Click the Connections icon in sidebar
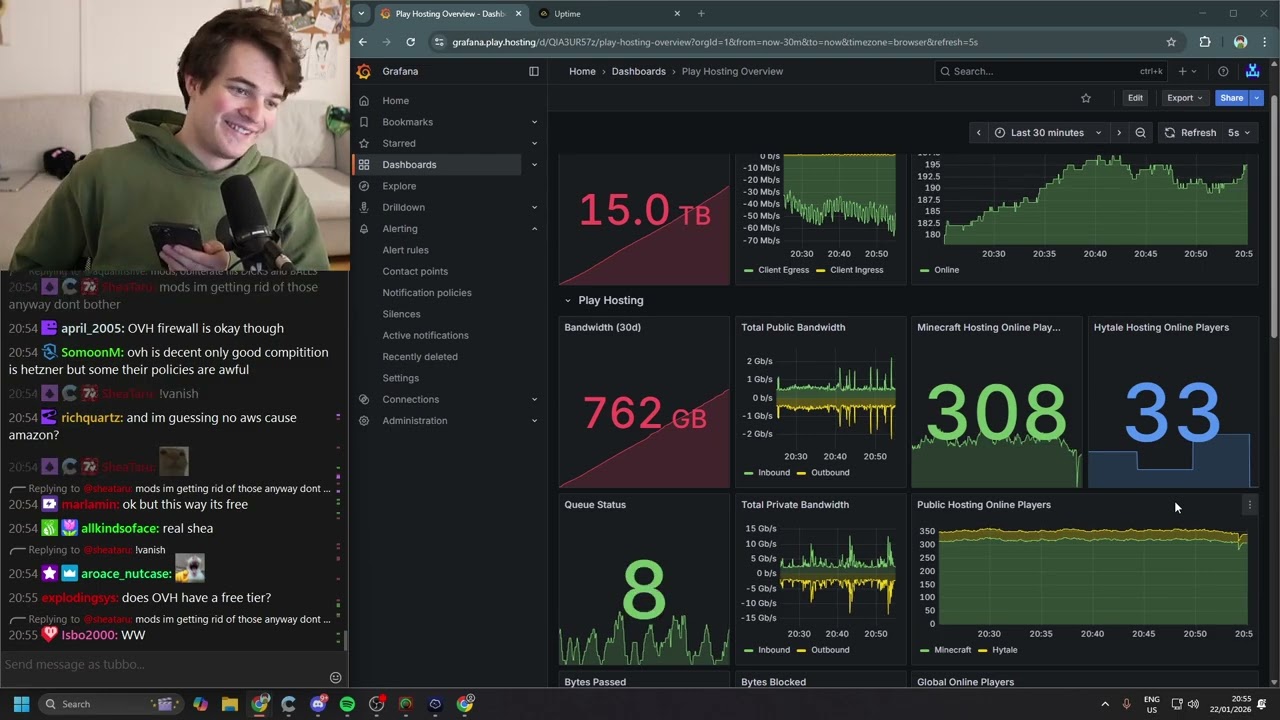The height and width of the screenshot is (720, 1280). tap(364, 399)
